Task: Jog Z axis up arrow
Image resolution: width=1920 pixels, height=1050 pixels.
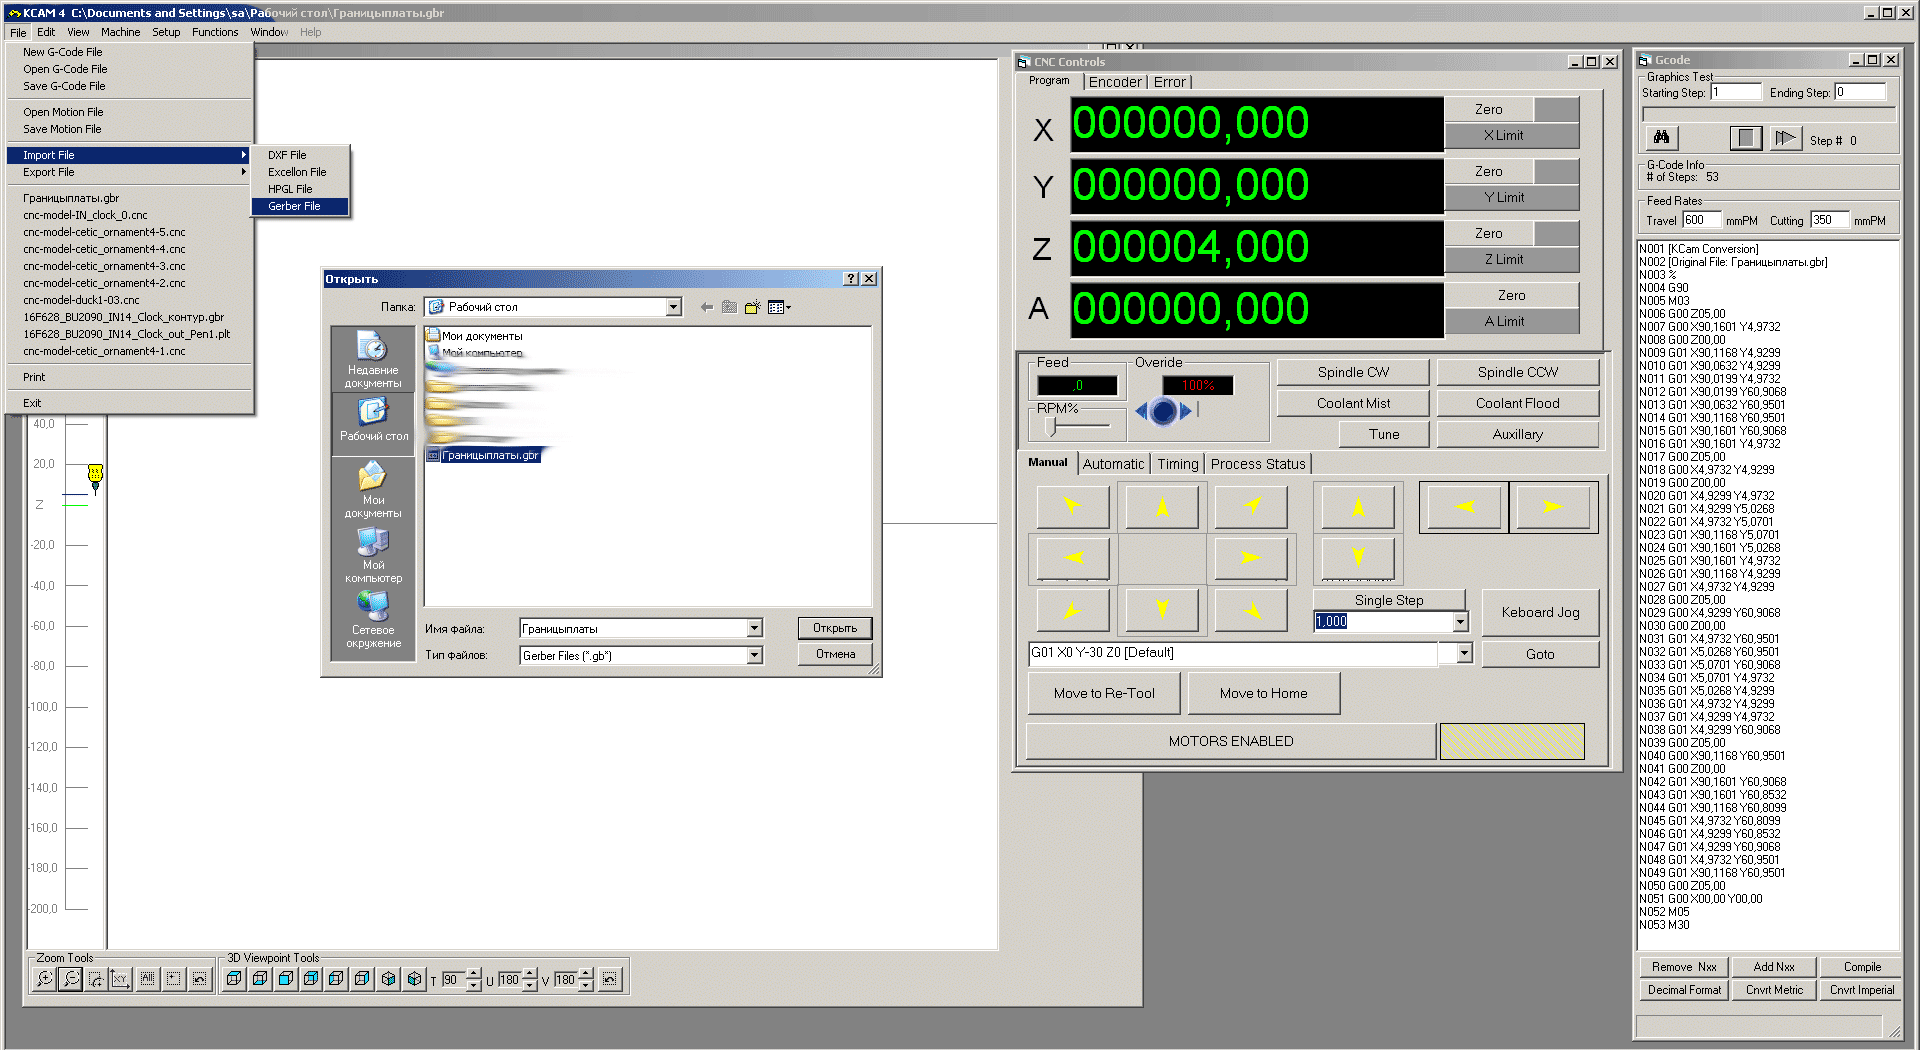Action: pyautogui.click(x=1358, y=506)
